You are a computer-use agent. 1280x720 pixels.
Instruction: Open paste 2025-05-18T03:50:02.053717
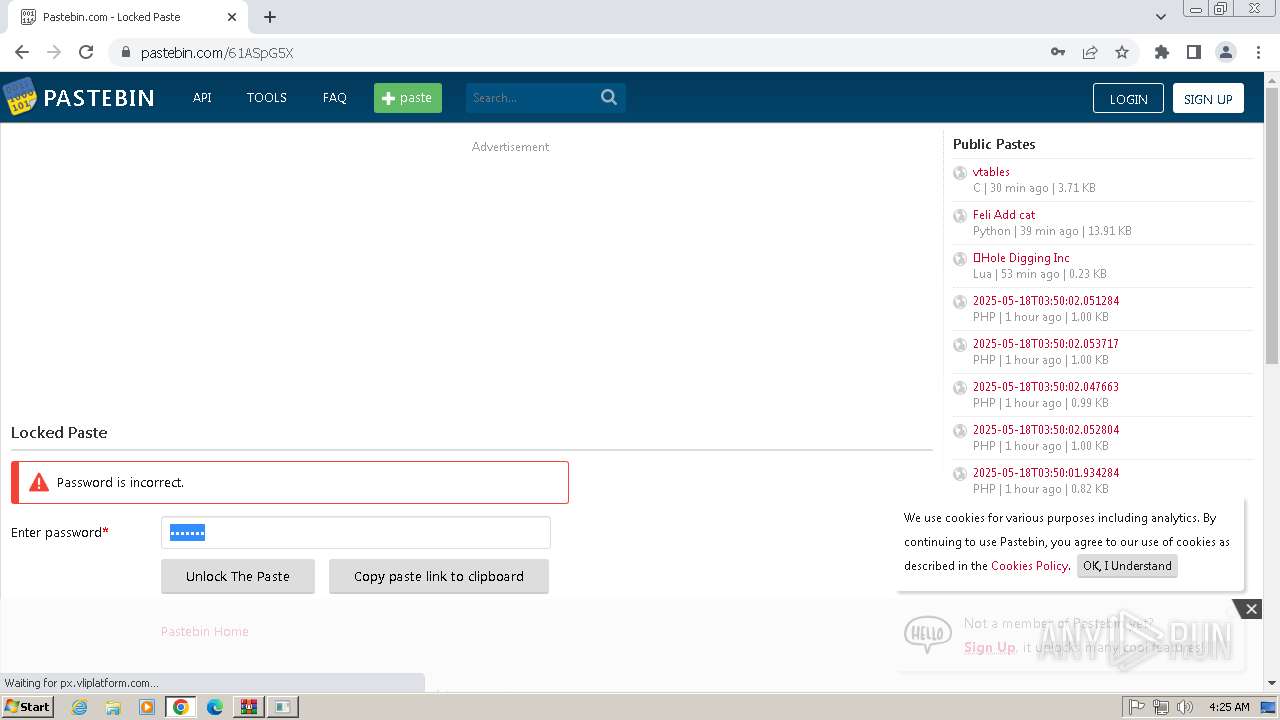click(1046, 344)
